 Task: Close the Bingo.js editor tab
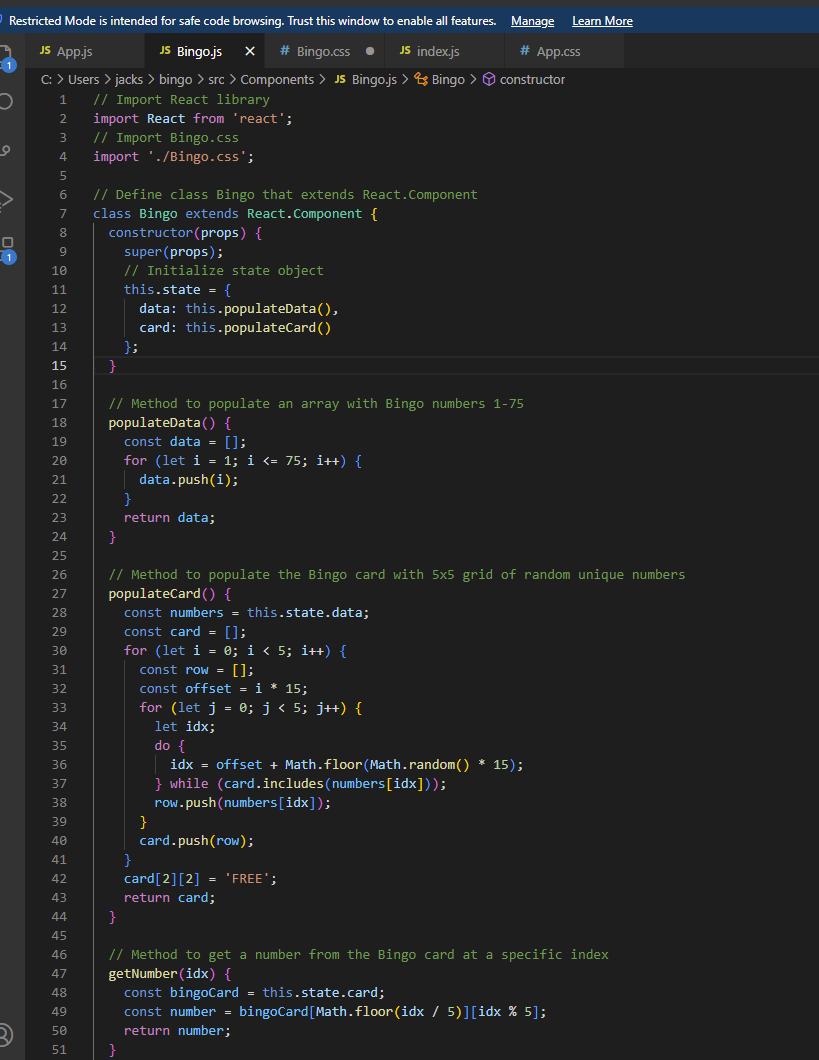(250, 51)
